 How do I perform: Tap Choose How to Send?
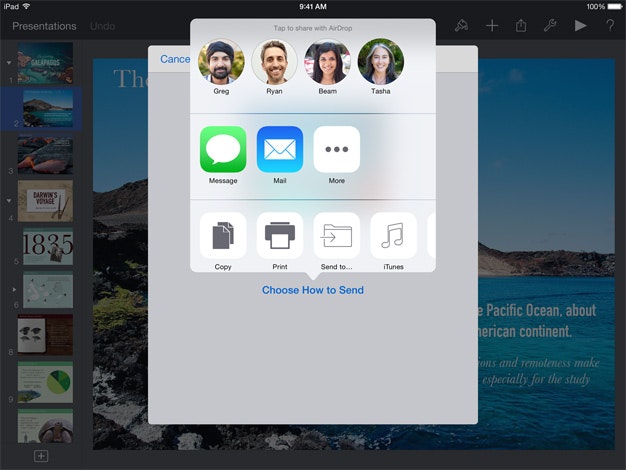313,290
